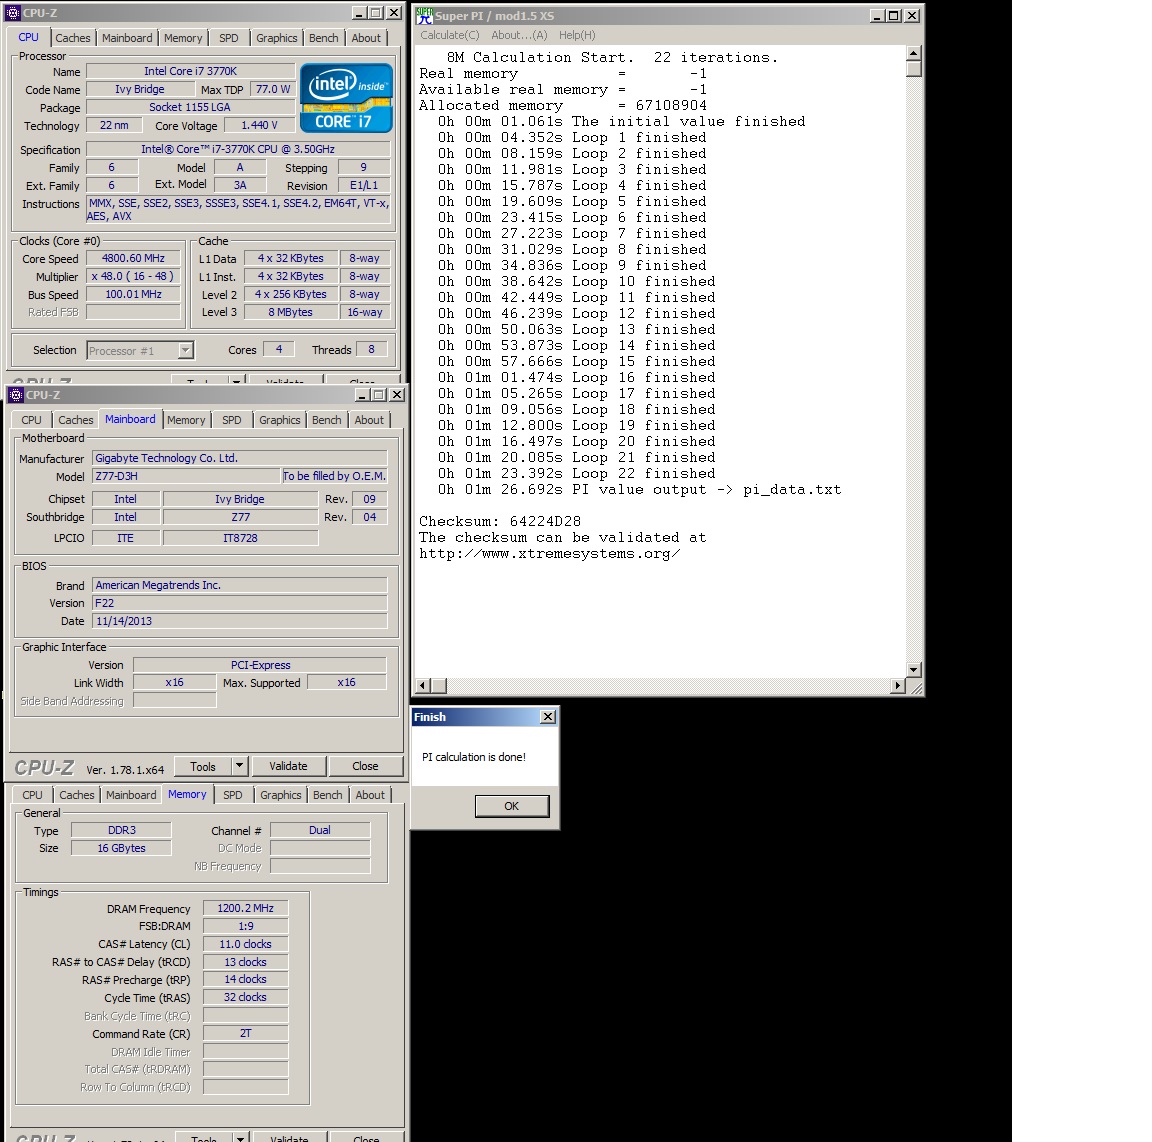
Task: Click the Super PI horizontal scrollbar thumb
Action: [439, 686]
